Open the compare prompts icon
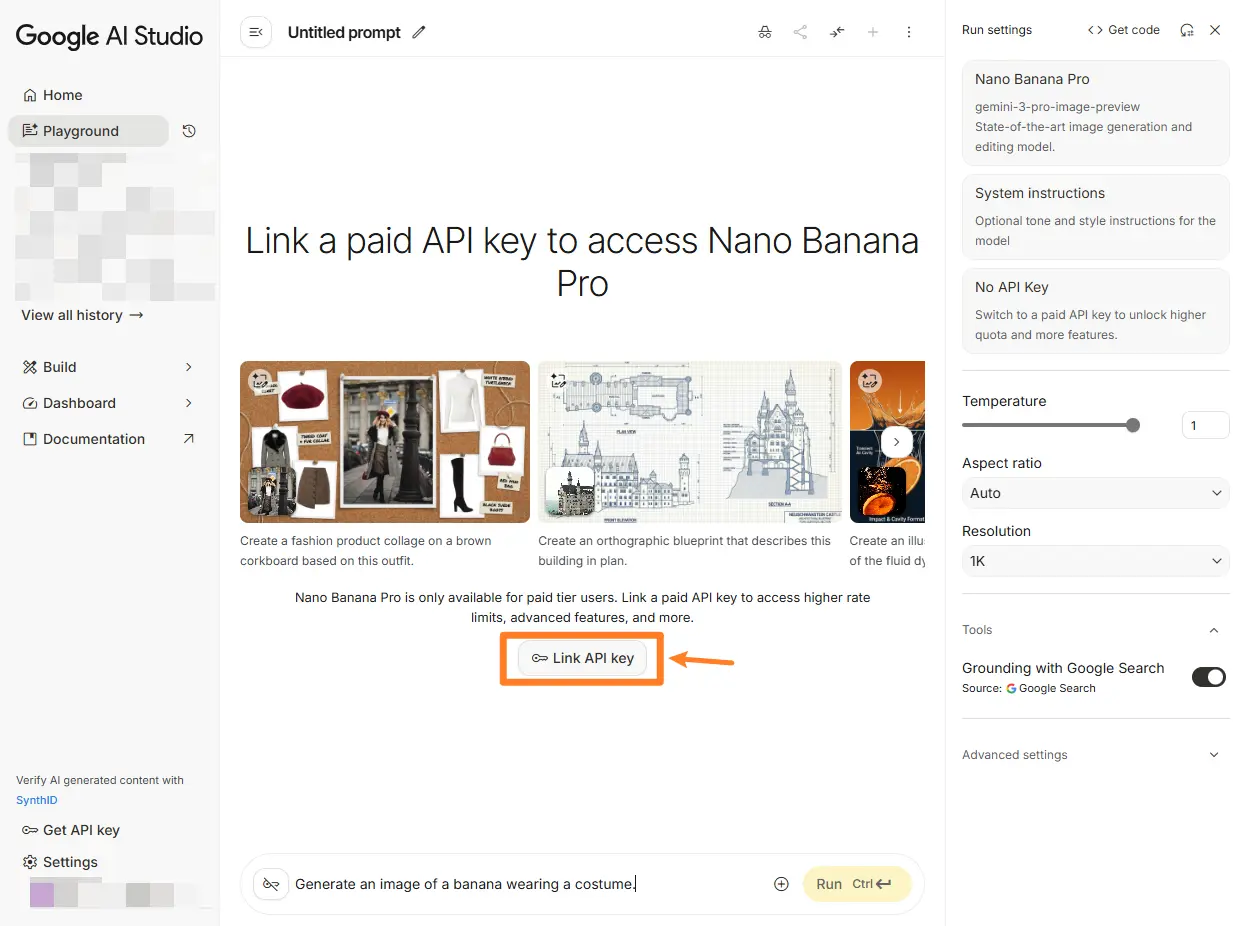Viewport: 1245px width, 926px height. point(837,32)
